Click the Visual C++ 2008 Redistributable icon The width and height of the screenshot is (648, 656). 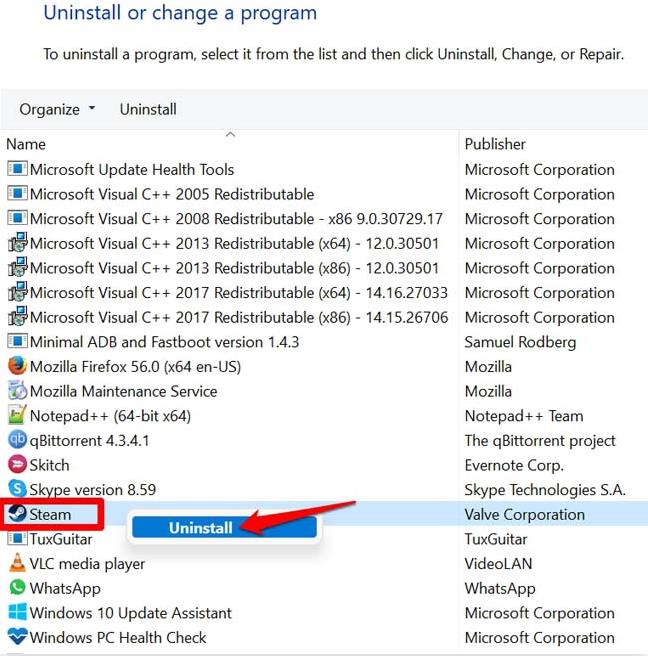[17, 218]
